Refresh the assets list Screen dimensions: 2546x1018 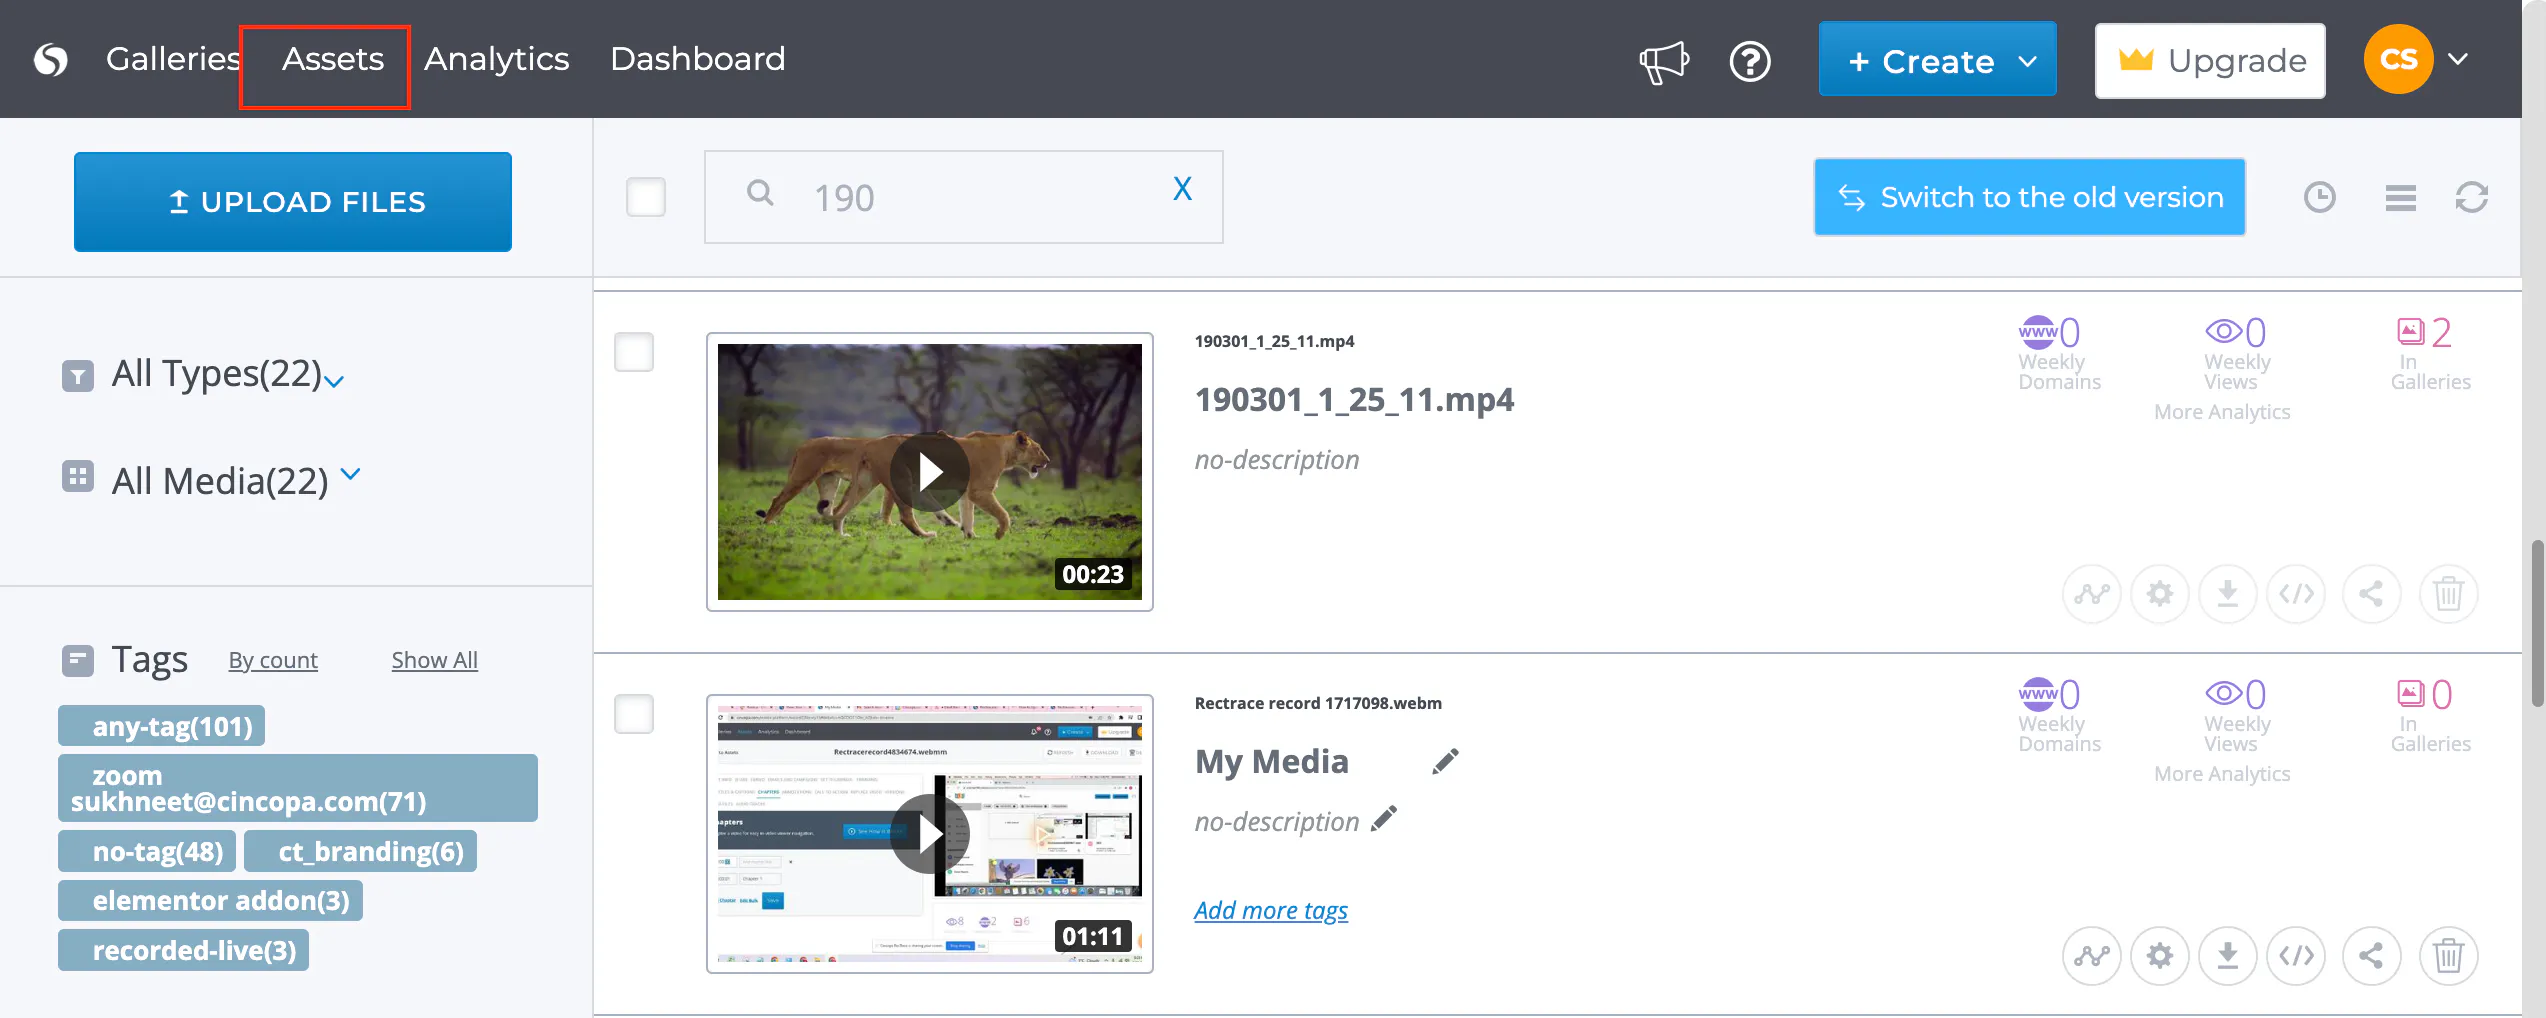pyautogui.click(x=2471, y=197)
